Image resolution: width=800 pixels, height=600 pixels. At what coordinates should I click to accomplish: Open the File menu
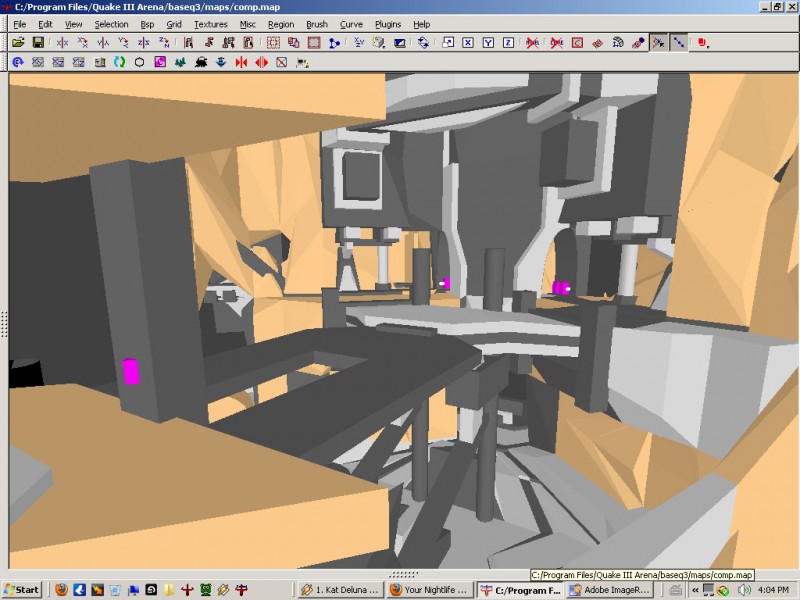pyautogui.click(x=19, y=24)
